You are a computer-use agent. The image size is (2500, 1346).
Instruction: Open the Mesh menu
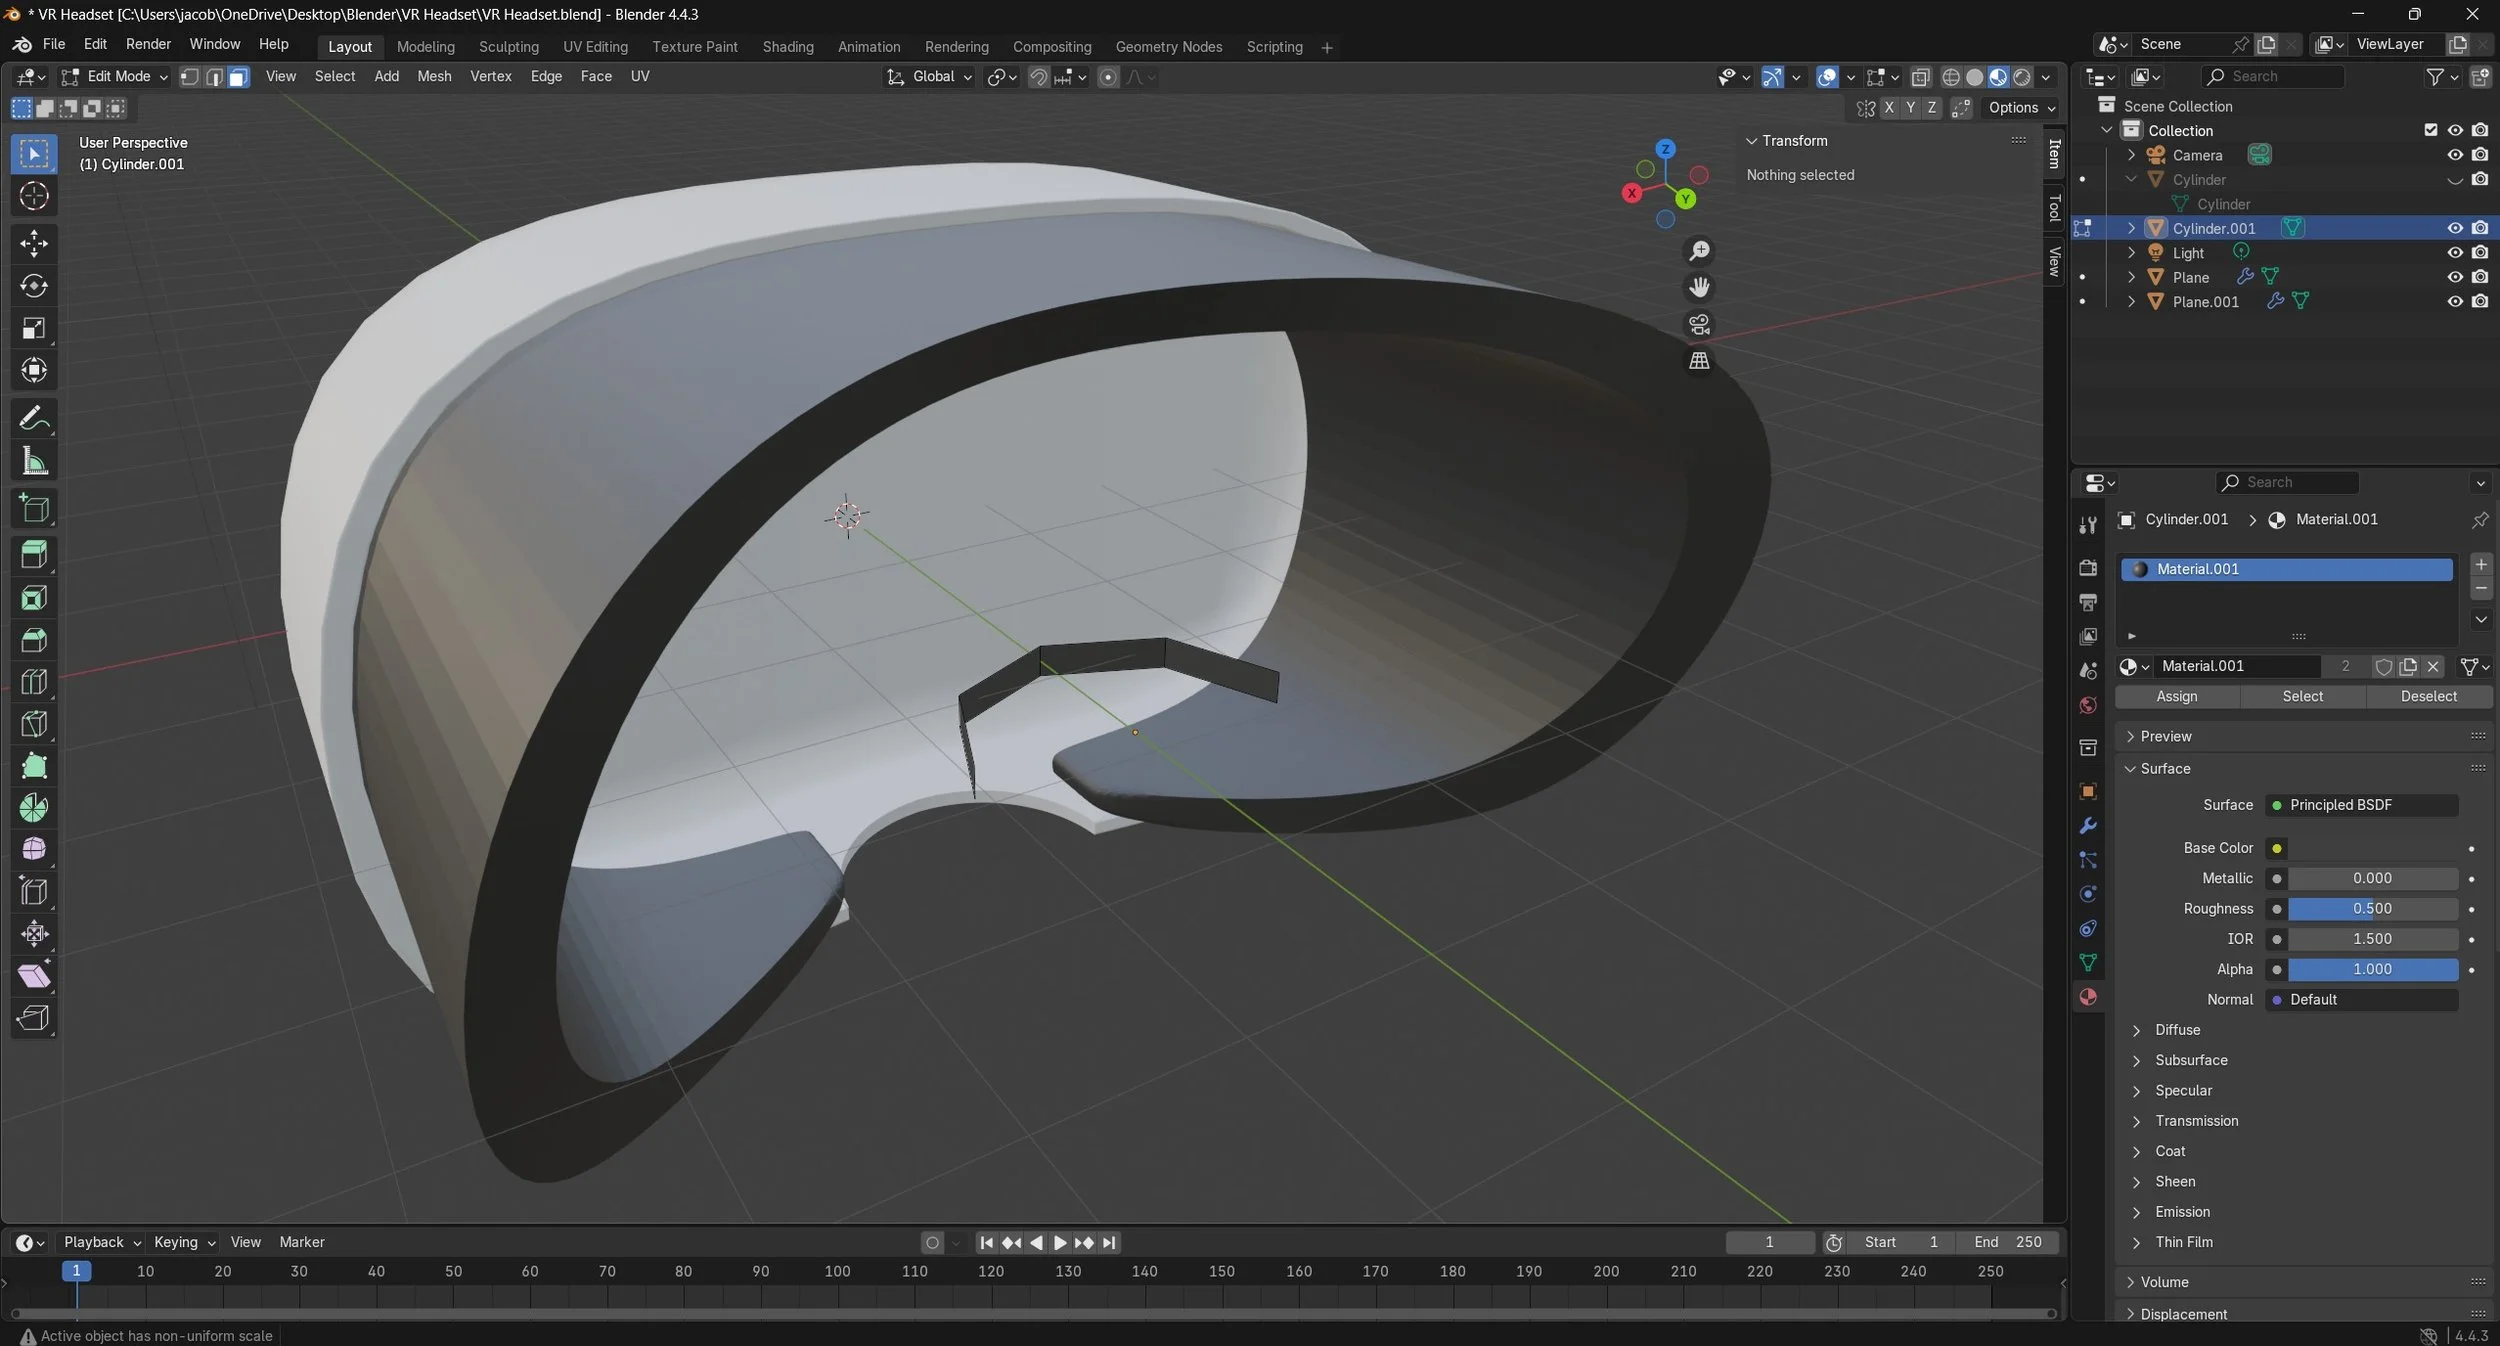[x=433, y=77]
